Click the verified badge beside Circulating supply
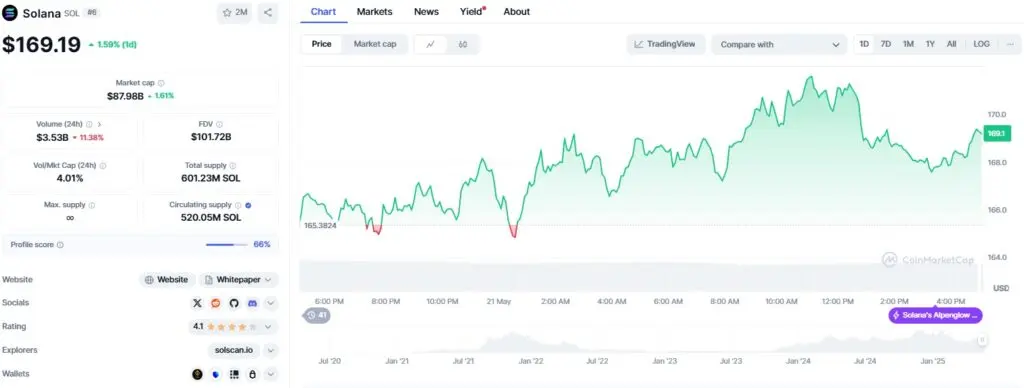This screenshot has width=1024, height=388. coord(249,205)
